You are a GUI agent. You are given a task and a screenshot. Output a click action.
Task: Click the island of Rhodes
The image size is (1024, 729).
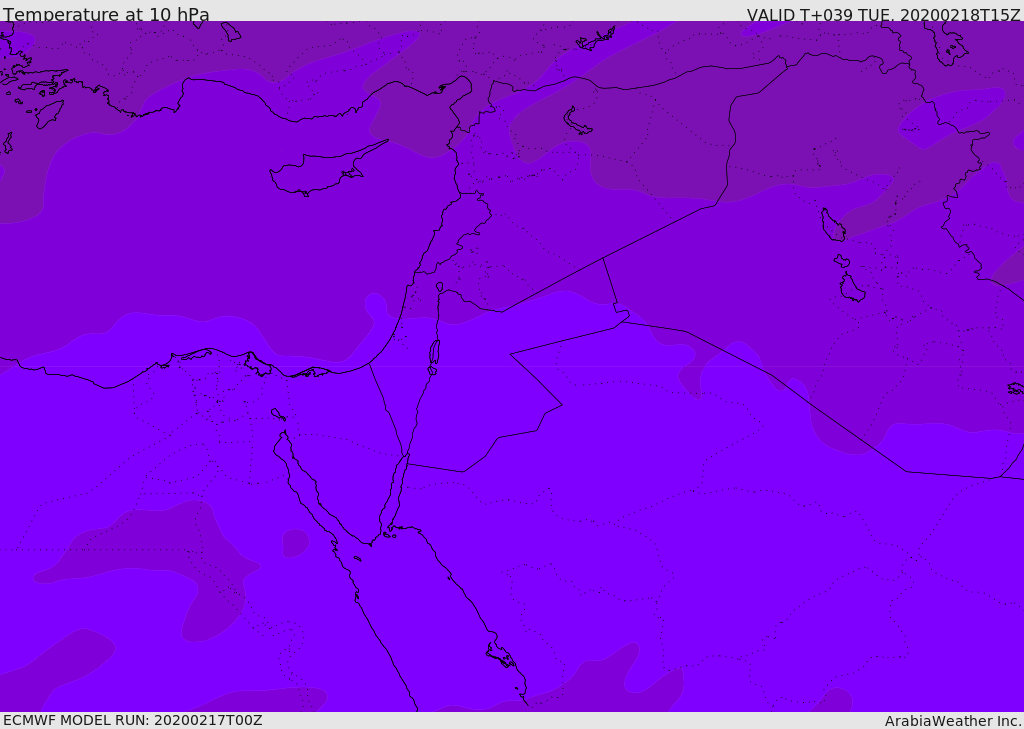[48, 114]
